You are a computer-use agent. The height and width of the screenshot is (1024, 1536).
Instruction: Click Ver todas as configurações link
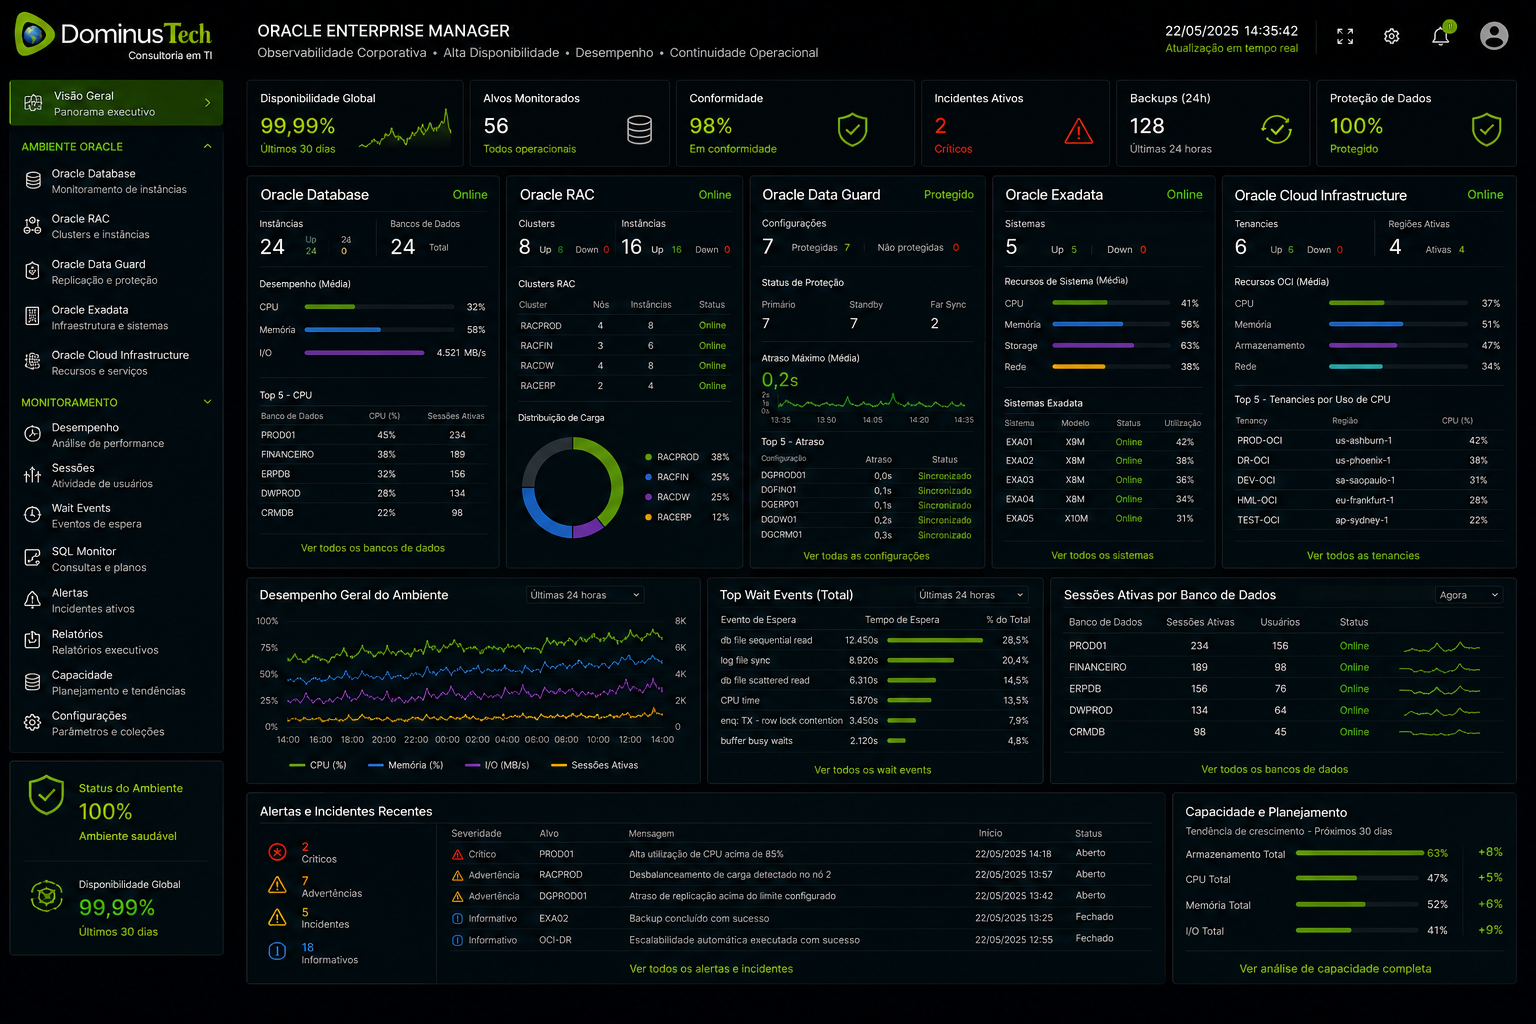[x=866, y=556]
